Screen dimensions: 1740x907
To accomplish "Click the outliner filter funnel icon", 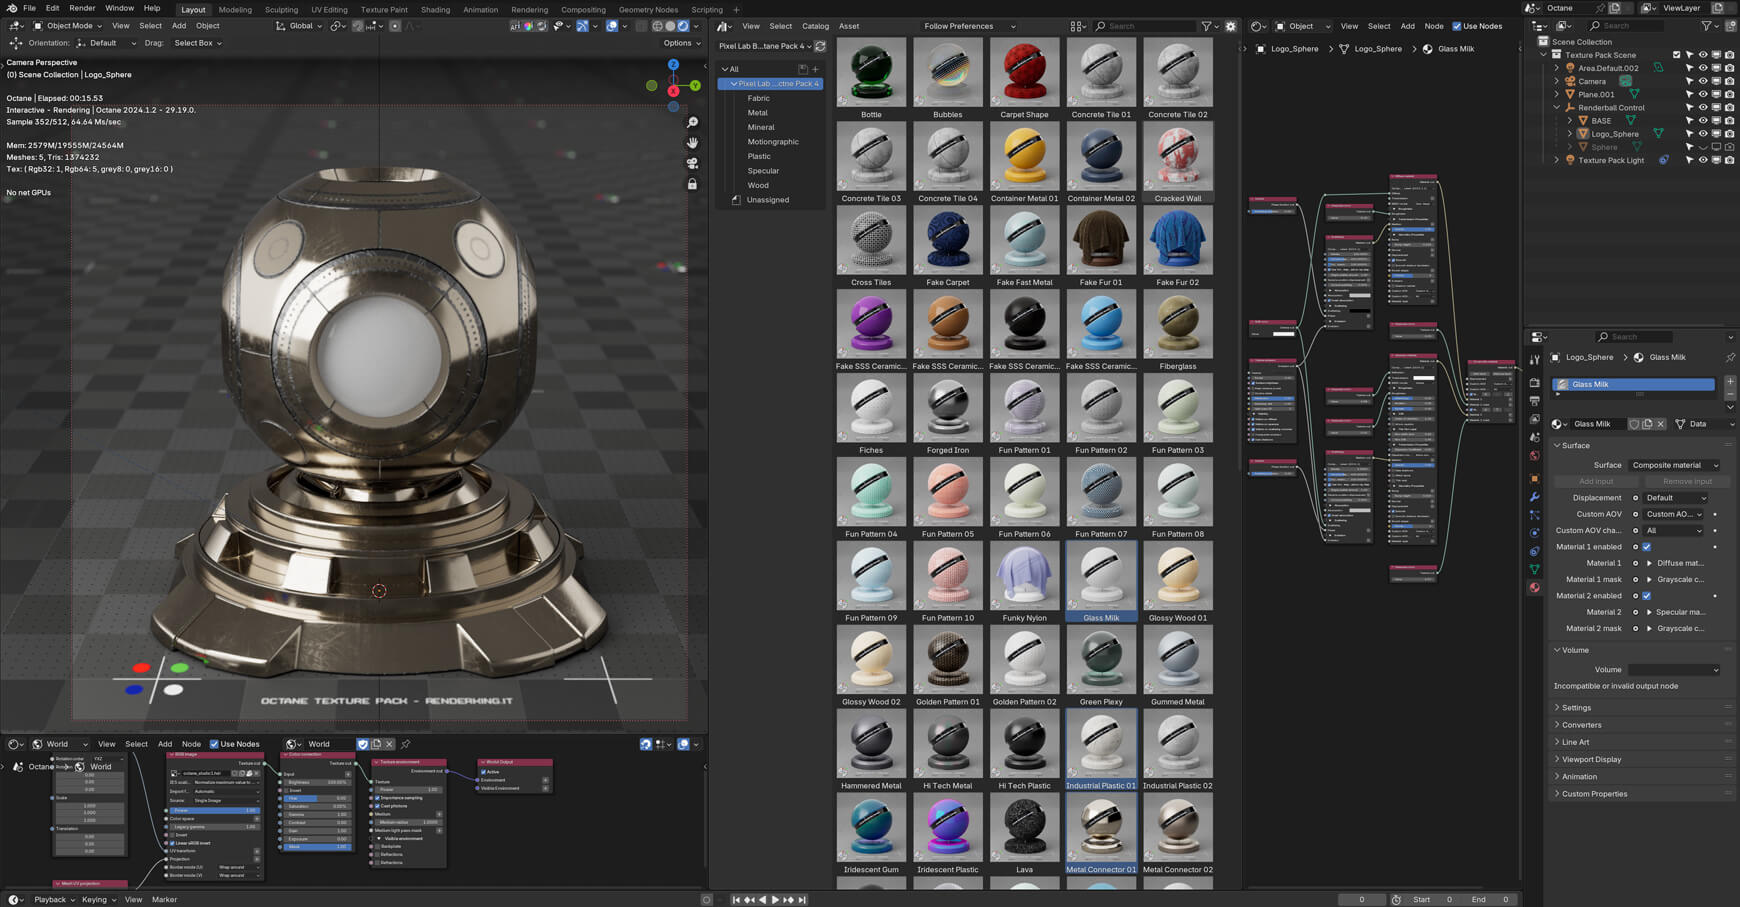I will (x=1708, y=26).
